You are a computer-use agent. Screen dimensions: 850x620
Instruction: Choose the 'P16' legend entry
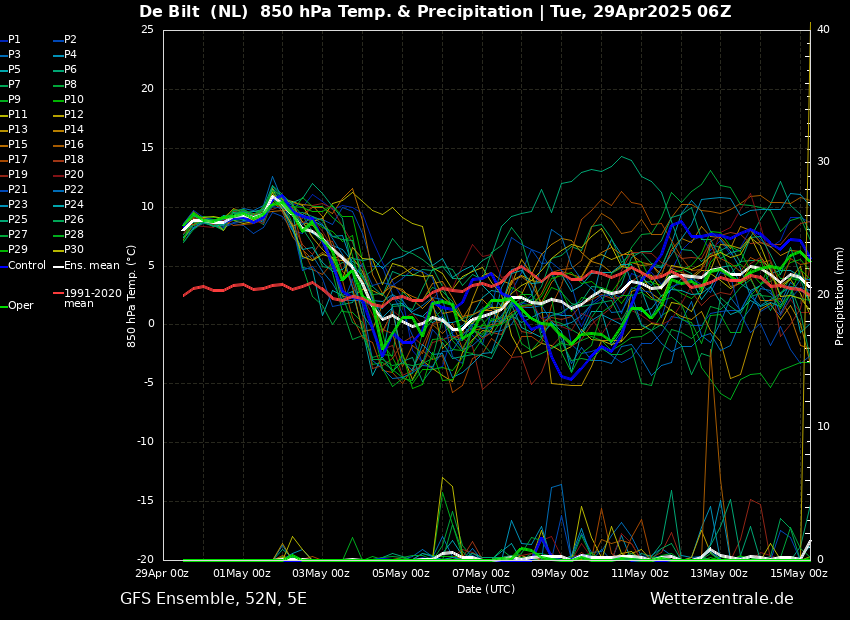[74, 145]
